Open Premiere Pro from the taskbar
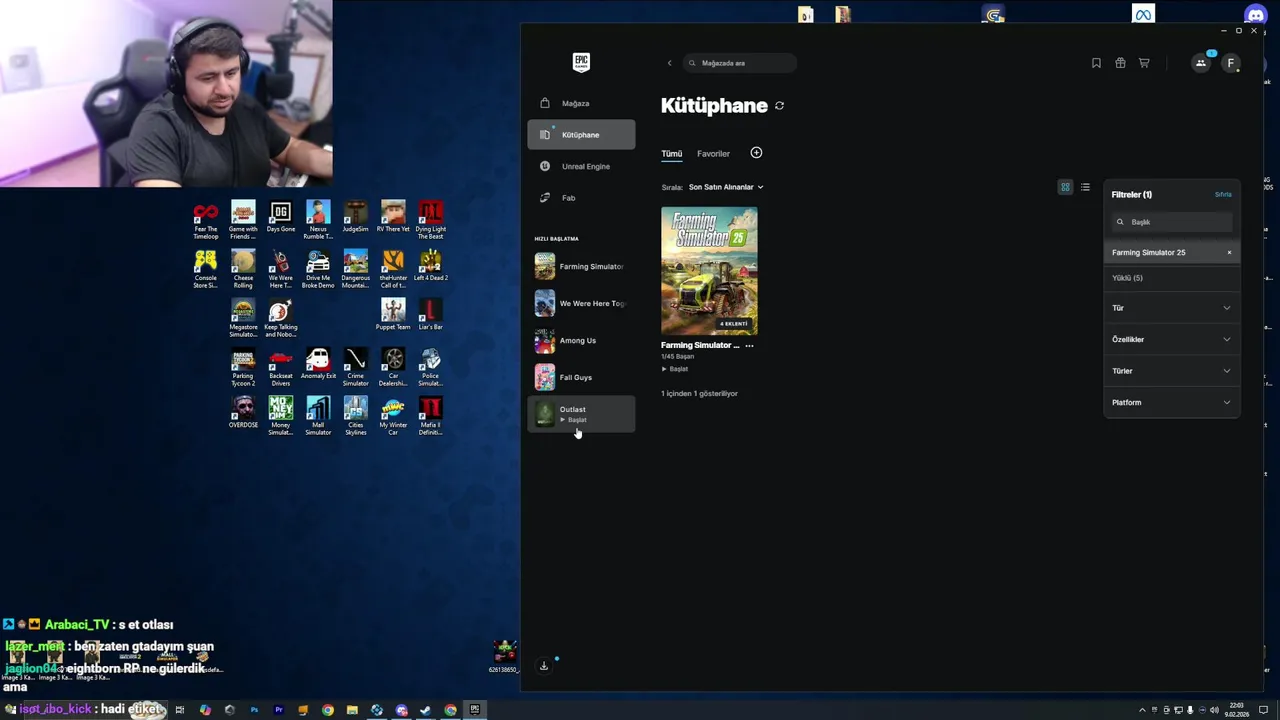The image size is (1280, 720). click(x=278, y=710)
